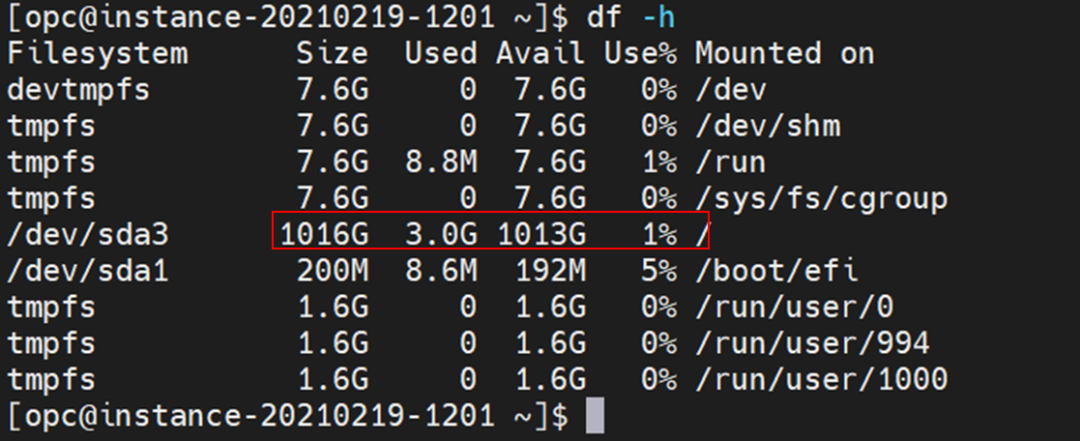Click the '200M' size value

tap(332, 271)
